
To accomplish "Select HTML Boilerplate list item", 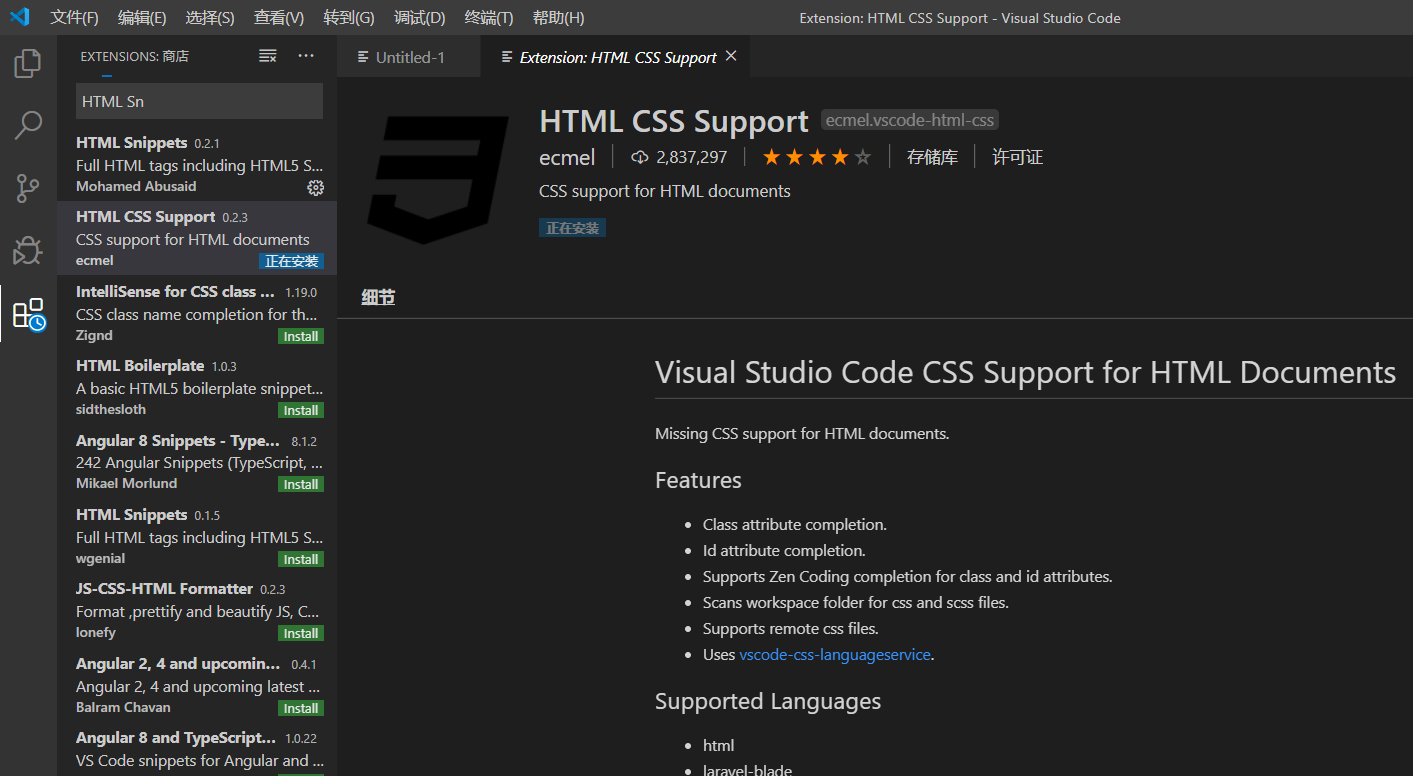I will (197, 387).
